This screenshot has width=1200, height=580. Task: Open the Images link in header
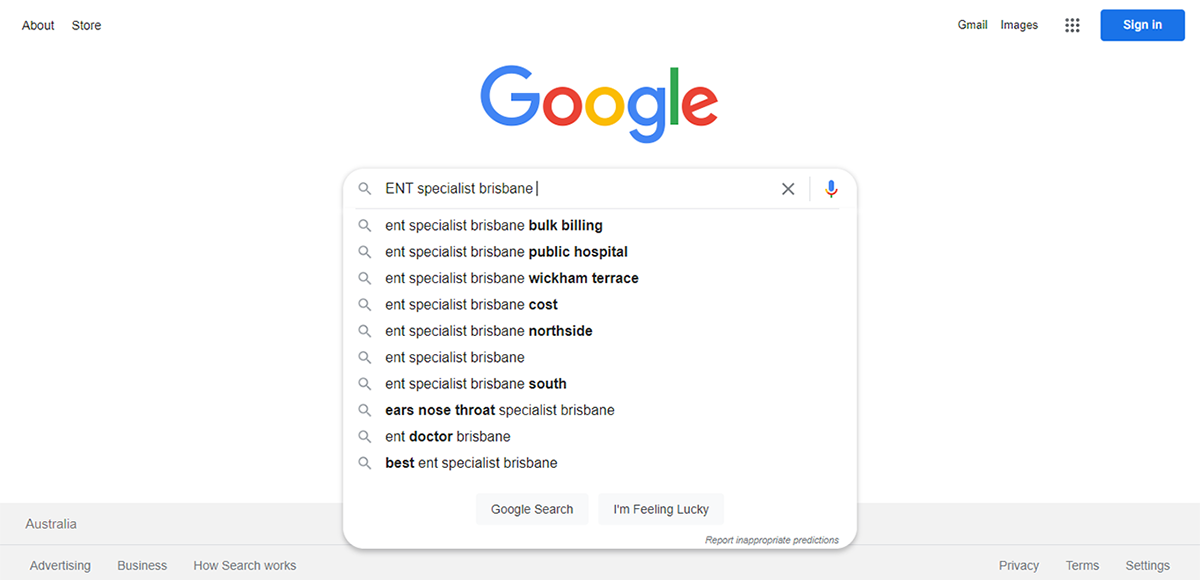click(1019, 25)
